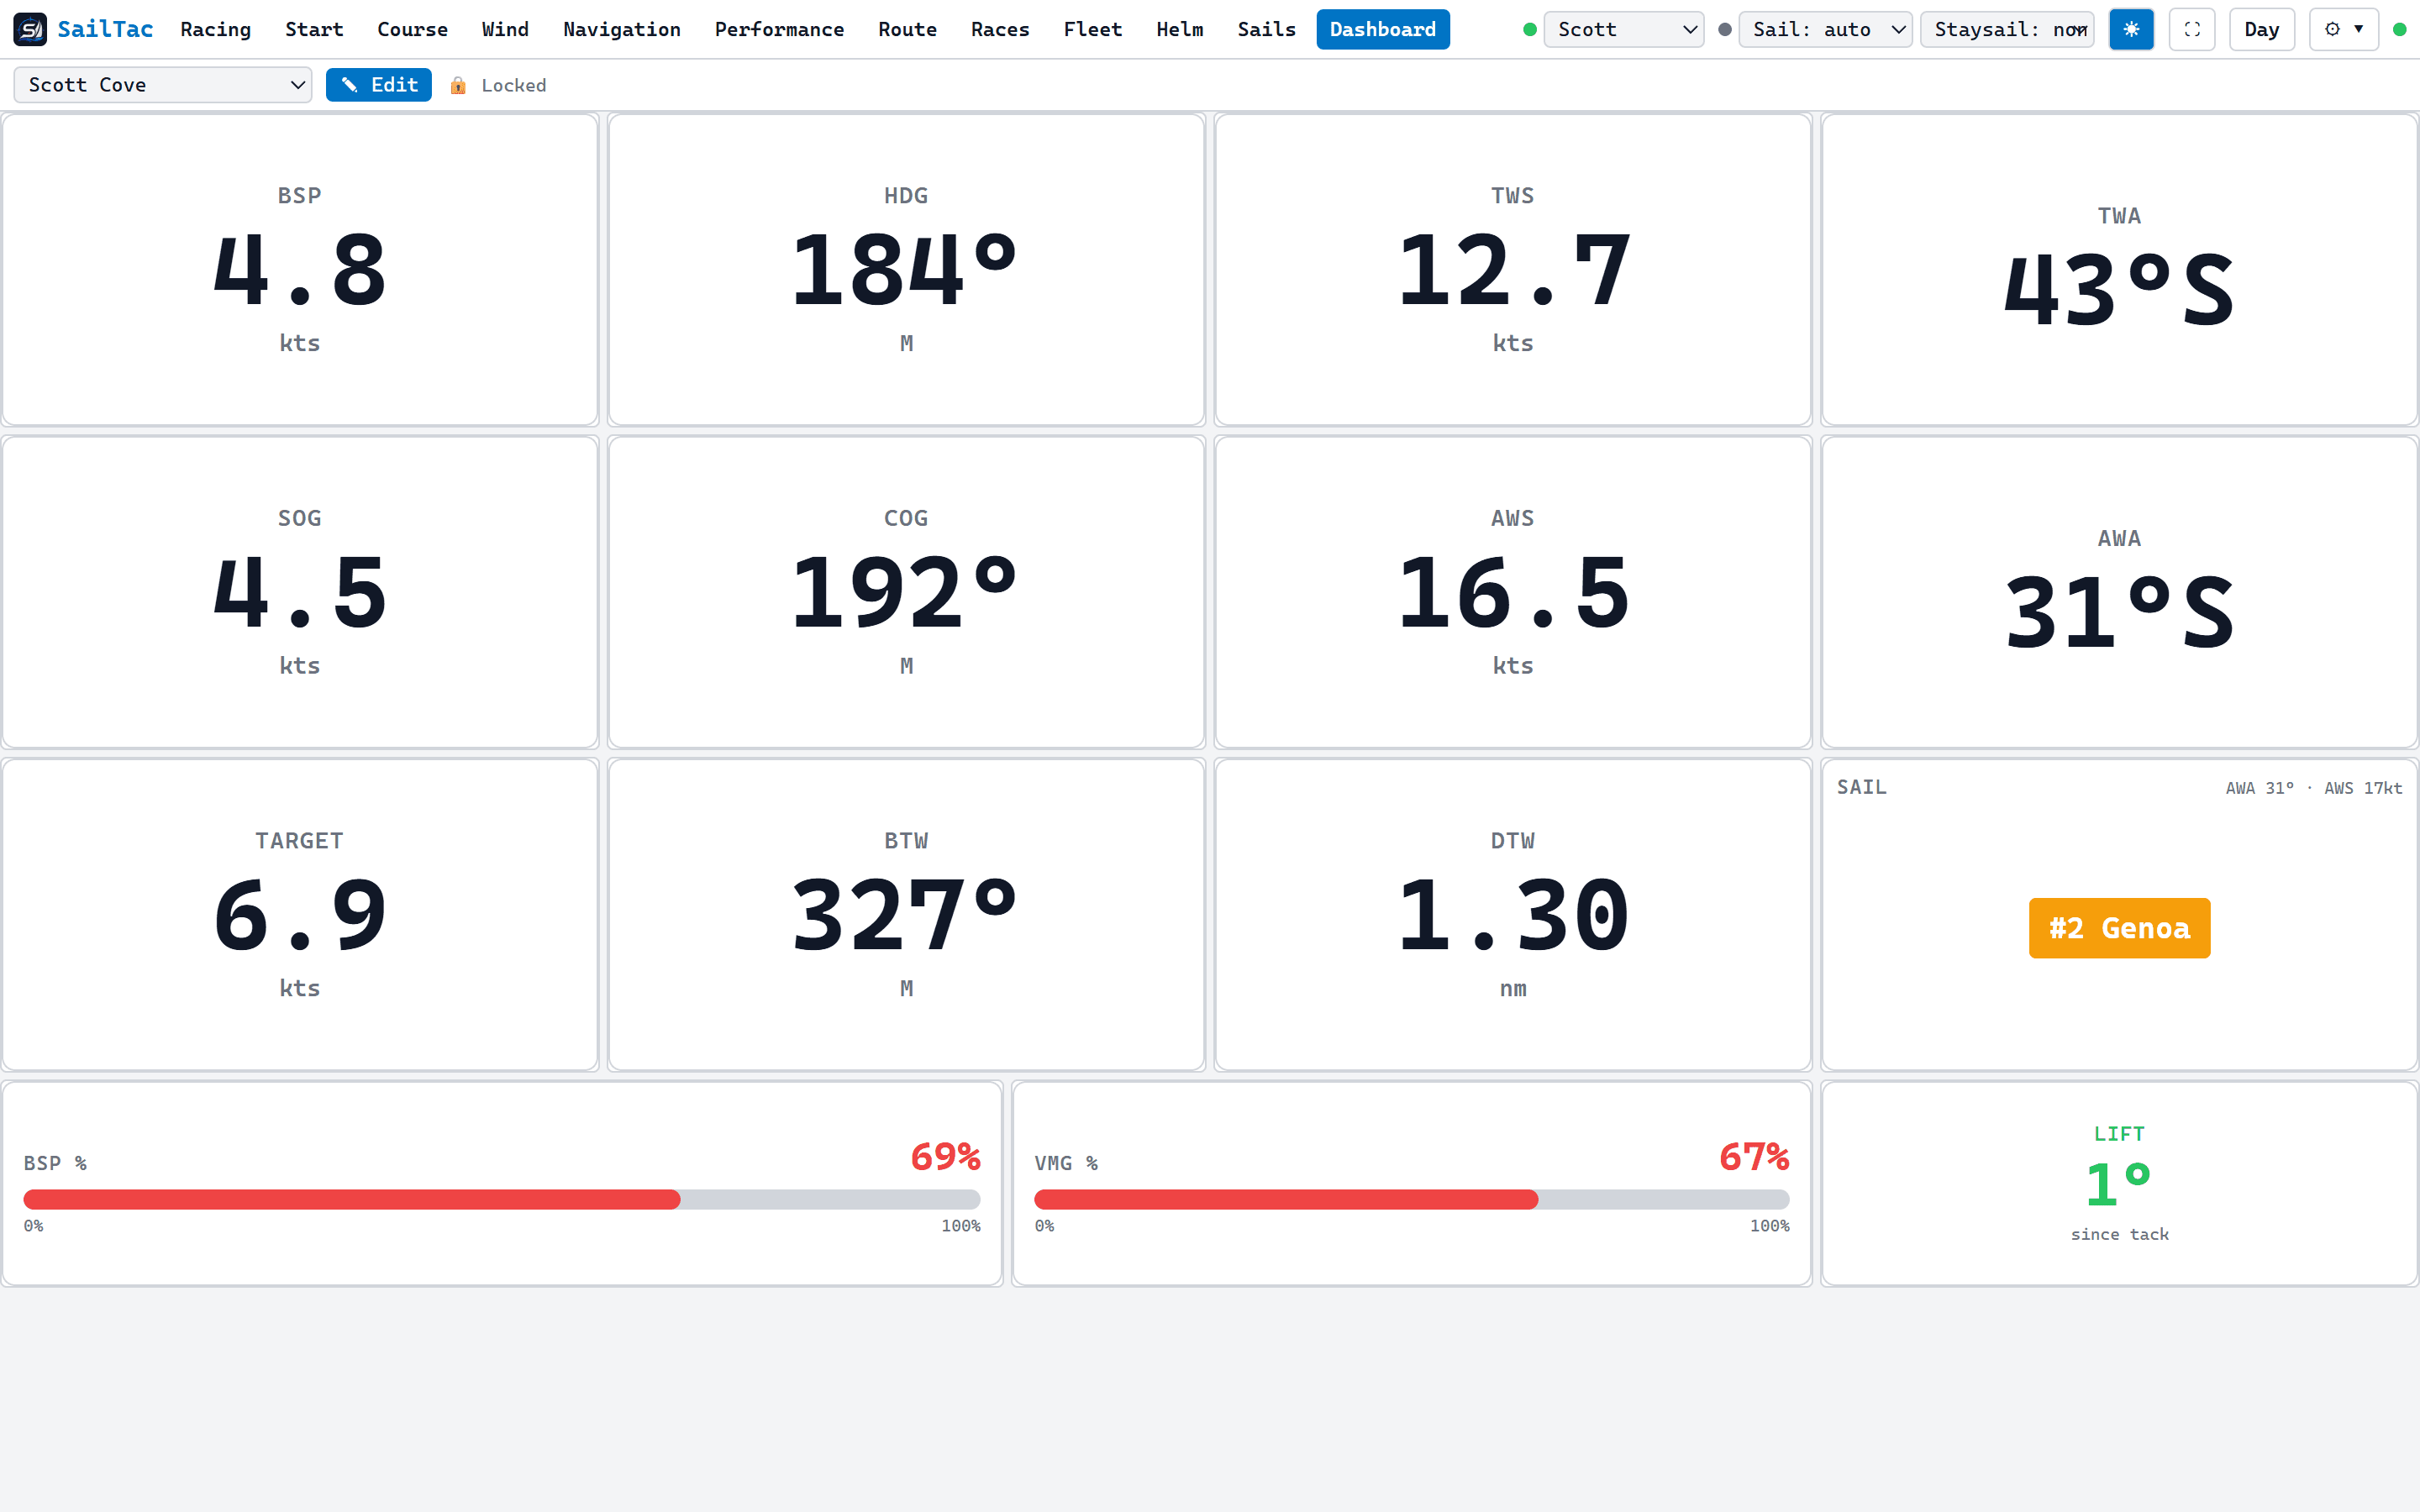The height and width of the screenshot is (1512, 2420).
Task: Click the COG 192° tile
Action: [x=906, y=592]
